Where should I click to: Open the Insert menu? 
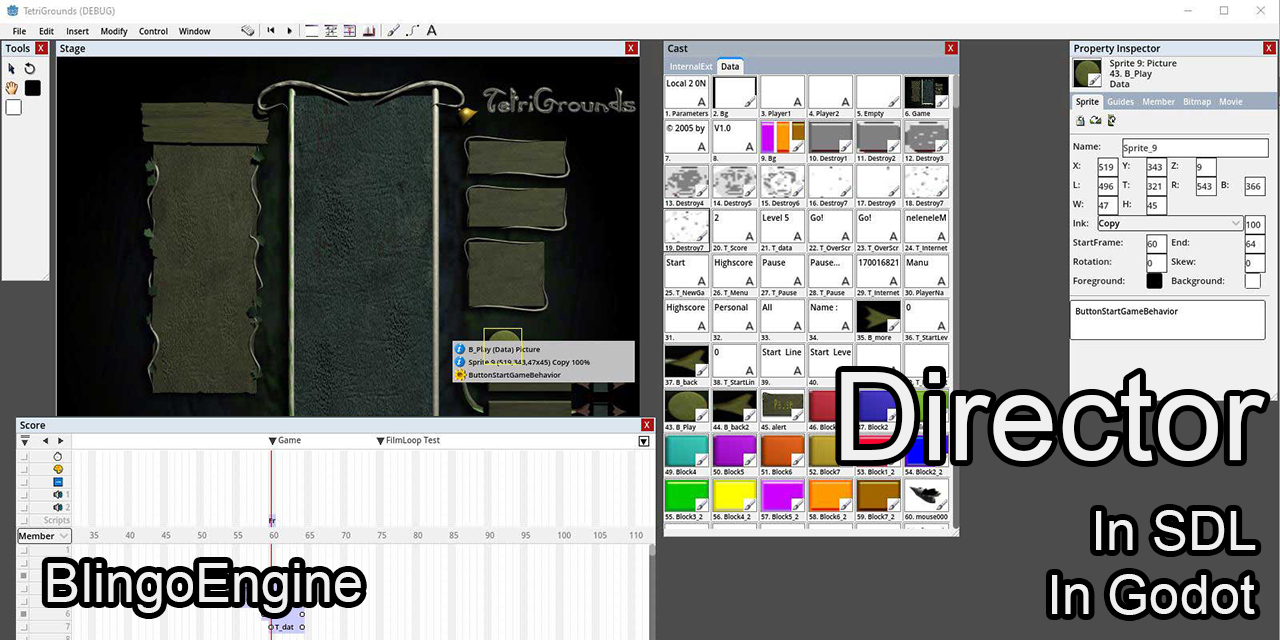(x=77, y=31)
